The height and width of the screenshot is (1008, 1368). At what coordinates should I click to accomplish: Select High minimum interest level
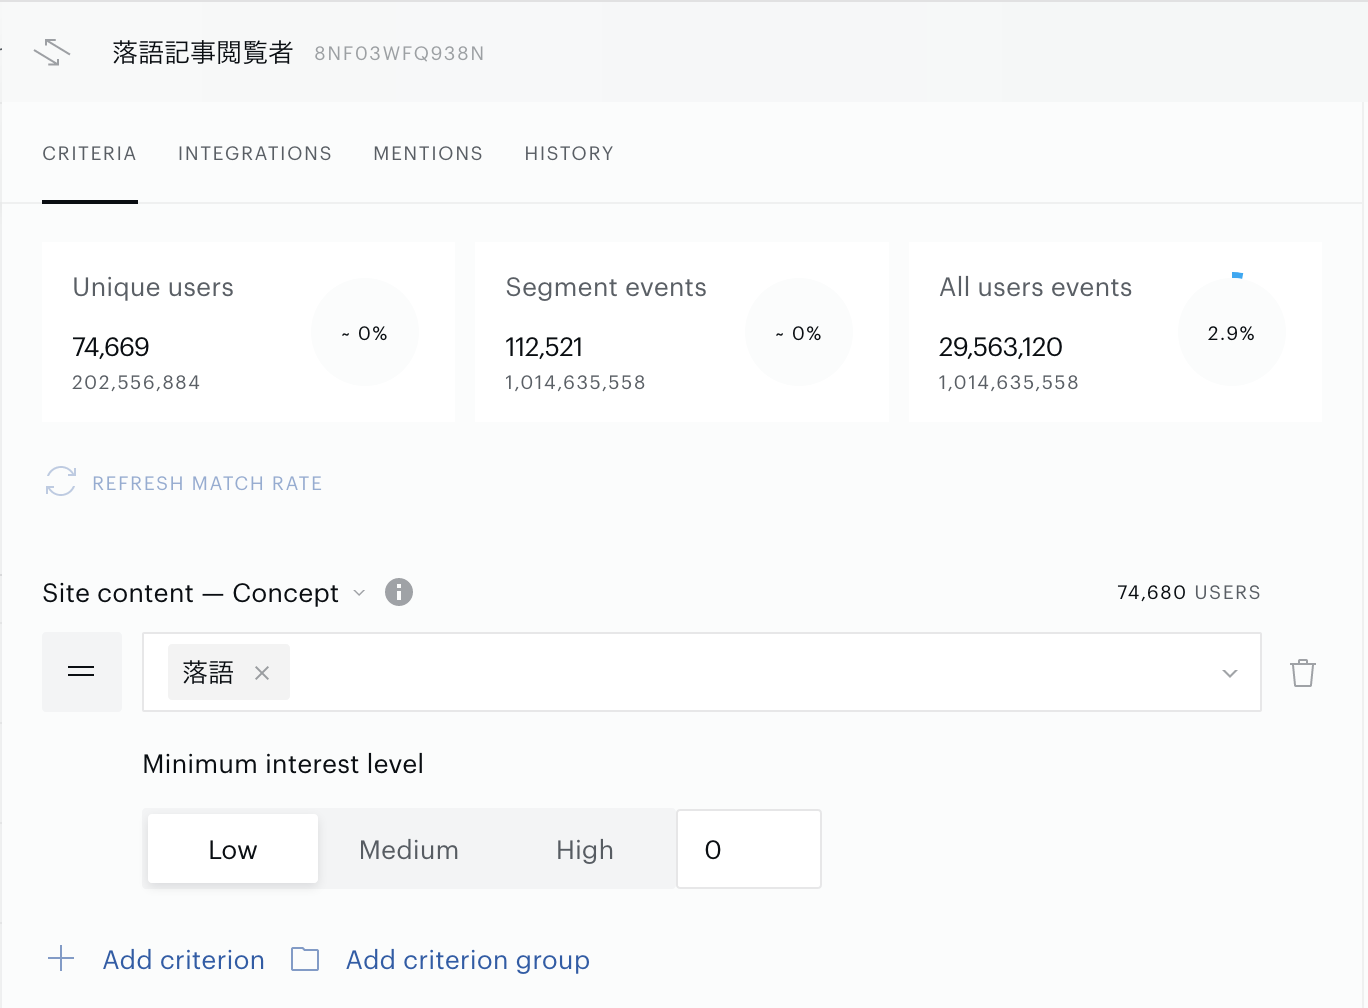pyautogui.click(x=585, y=849)
